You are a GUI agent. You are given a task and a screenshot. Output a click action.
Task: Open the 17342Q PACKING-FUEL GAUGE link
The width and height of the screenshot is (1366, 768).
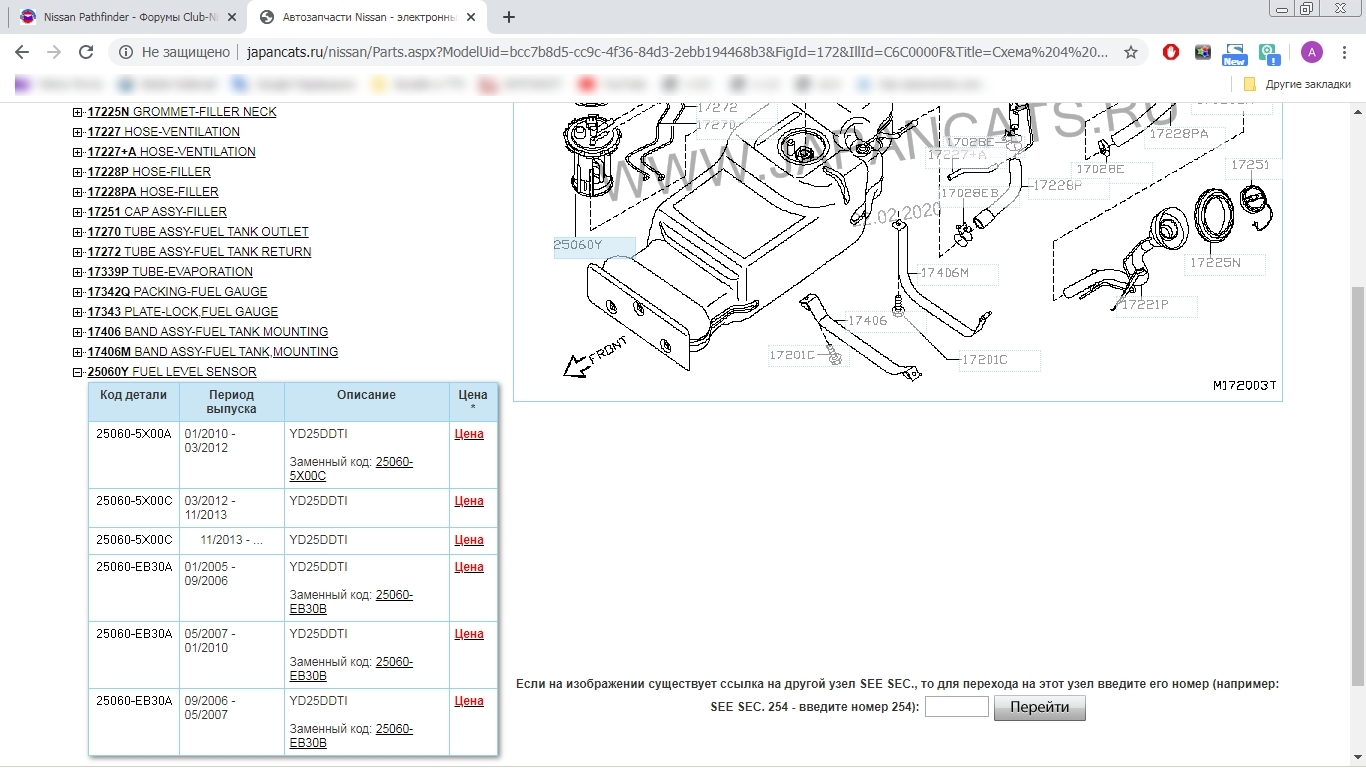pos(177,292)
